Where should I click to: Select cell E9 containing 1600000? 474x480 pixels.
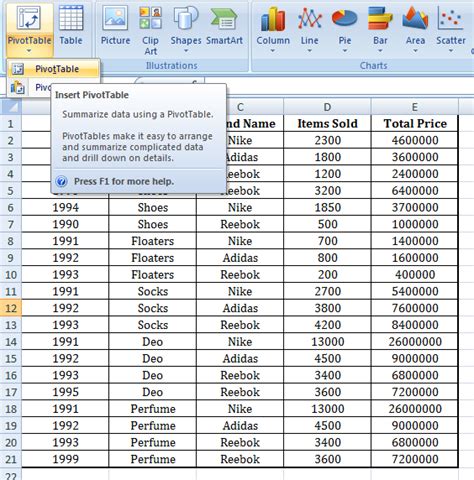[415, 258]
